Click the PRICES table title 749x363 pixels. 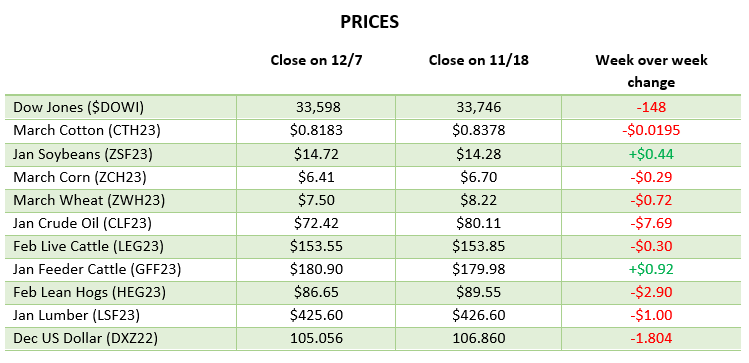[369, 22]
